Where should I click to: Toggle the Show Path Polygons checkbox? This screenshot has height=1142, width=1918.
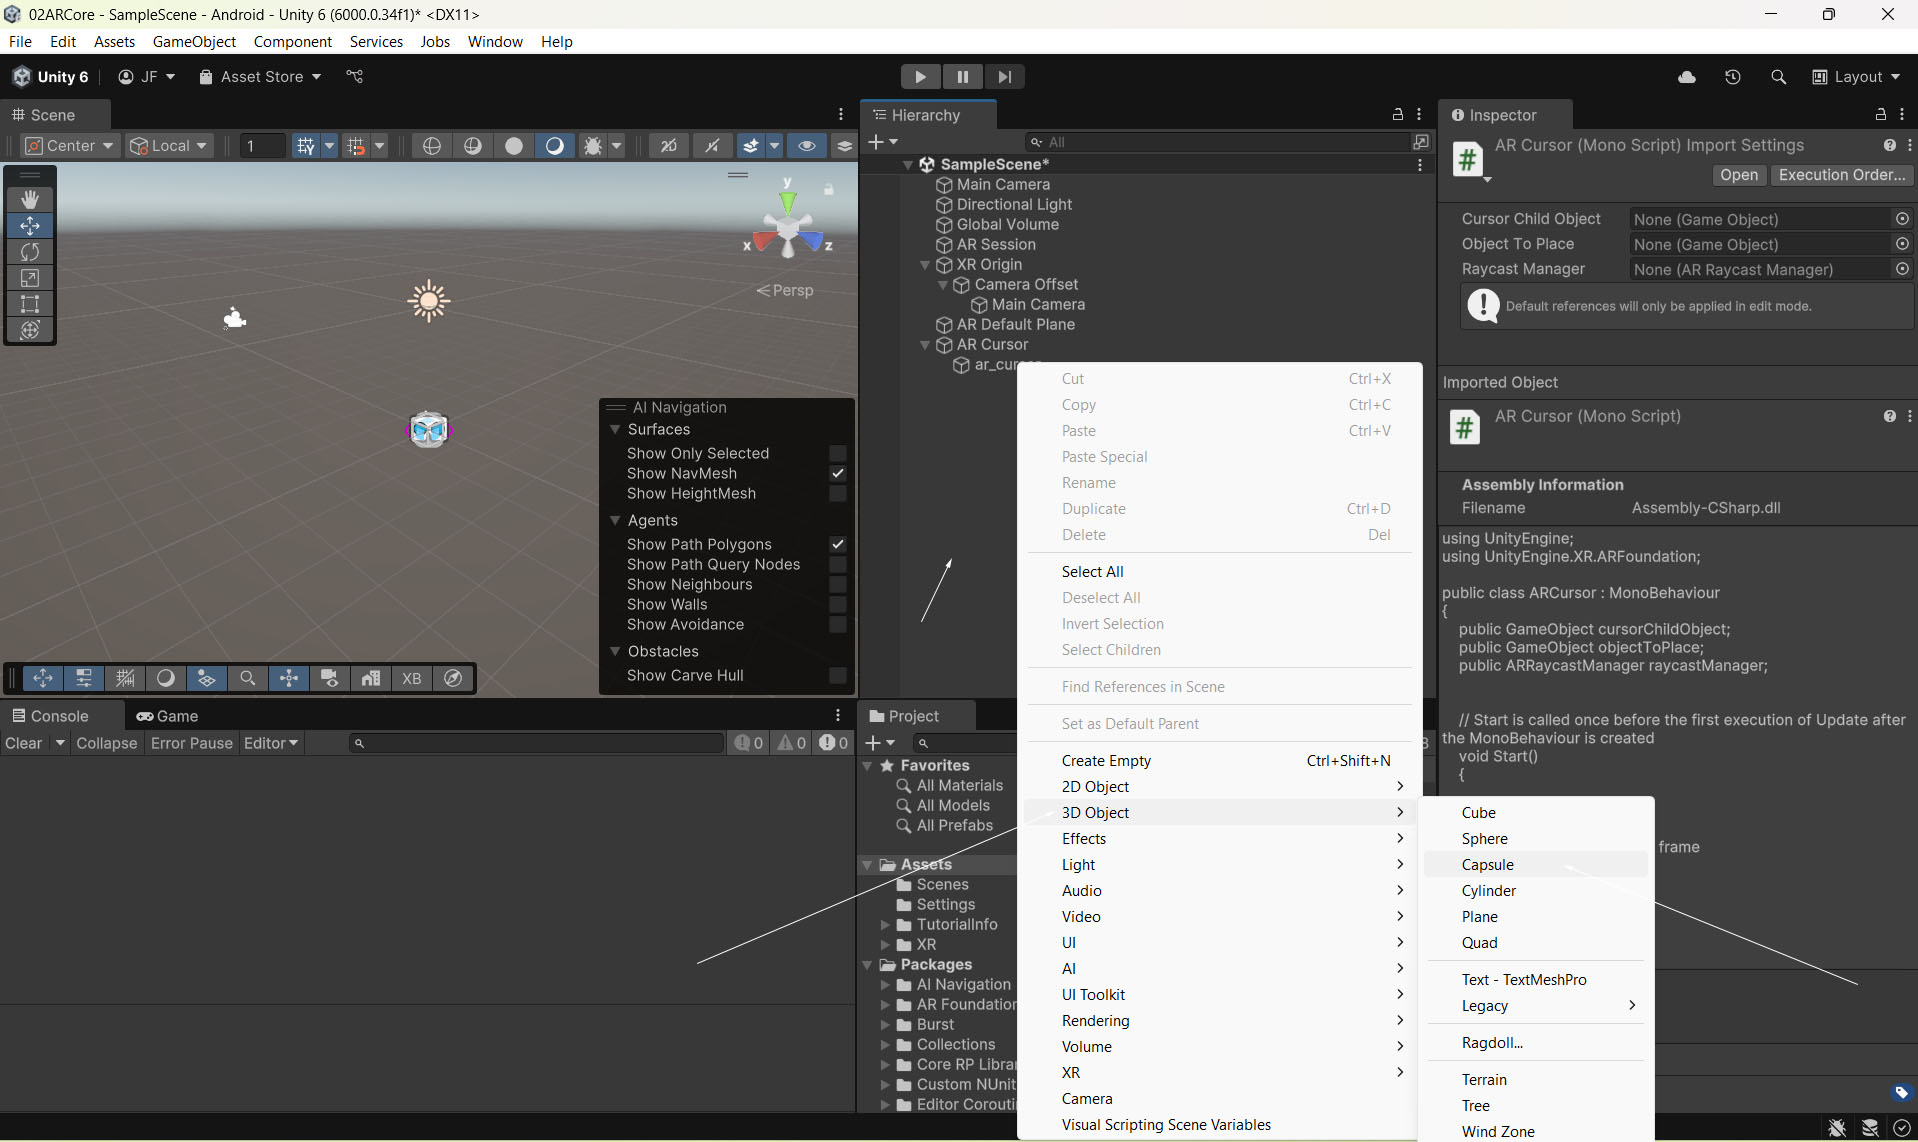[x=838, y=545]
